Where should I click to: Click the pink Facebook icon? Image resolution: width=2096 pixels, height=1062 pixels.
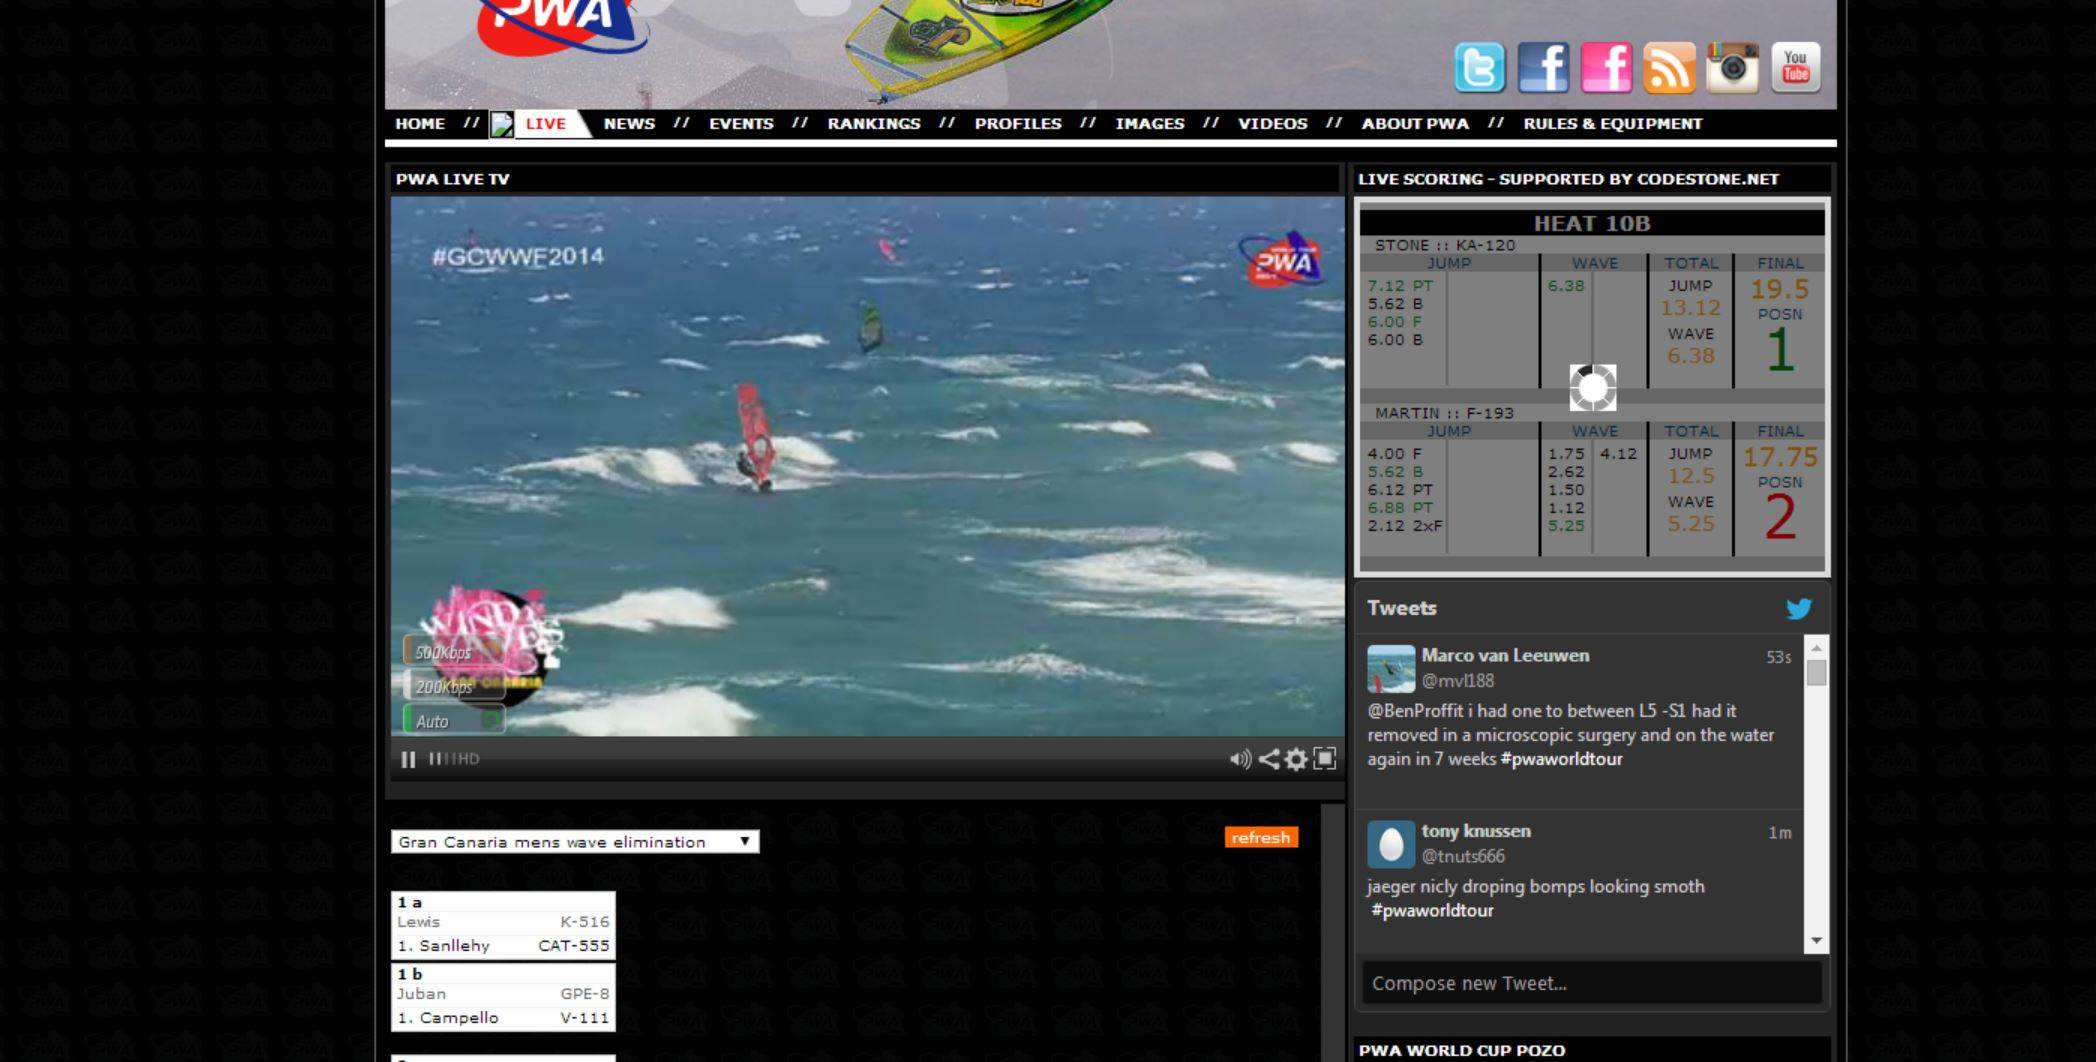(x=1606, y=68)
